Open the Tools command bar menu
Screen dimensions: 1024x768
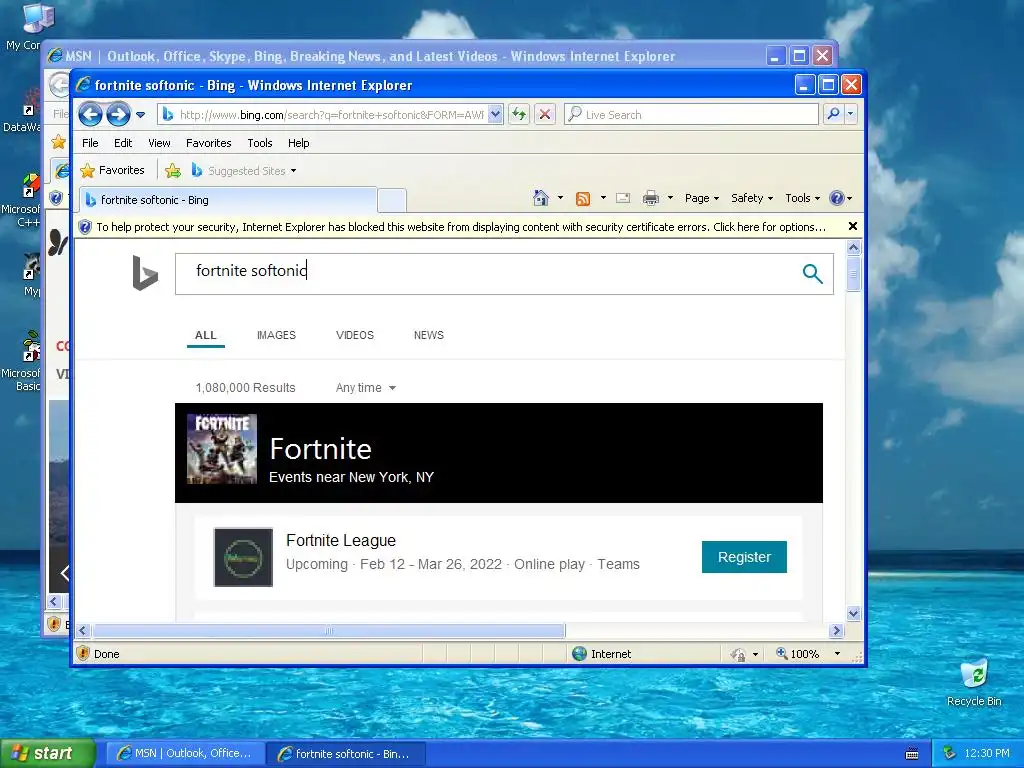802,198
